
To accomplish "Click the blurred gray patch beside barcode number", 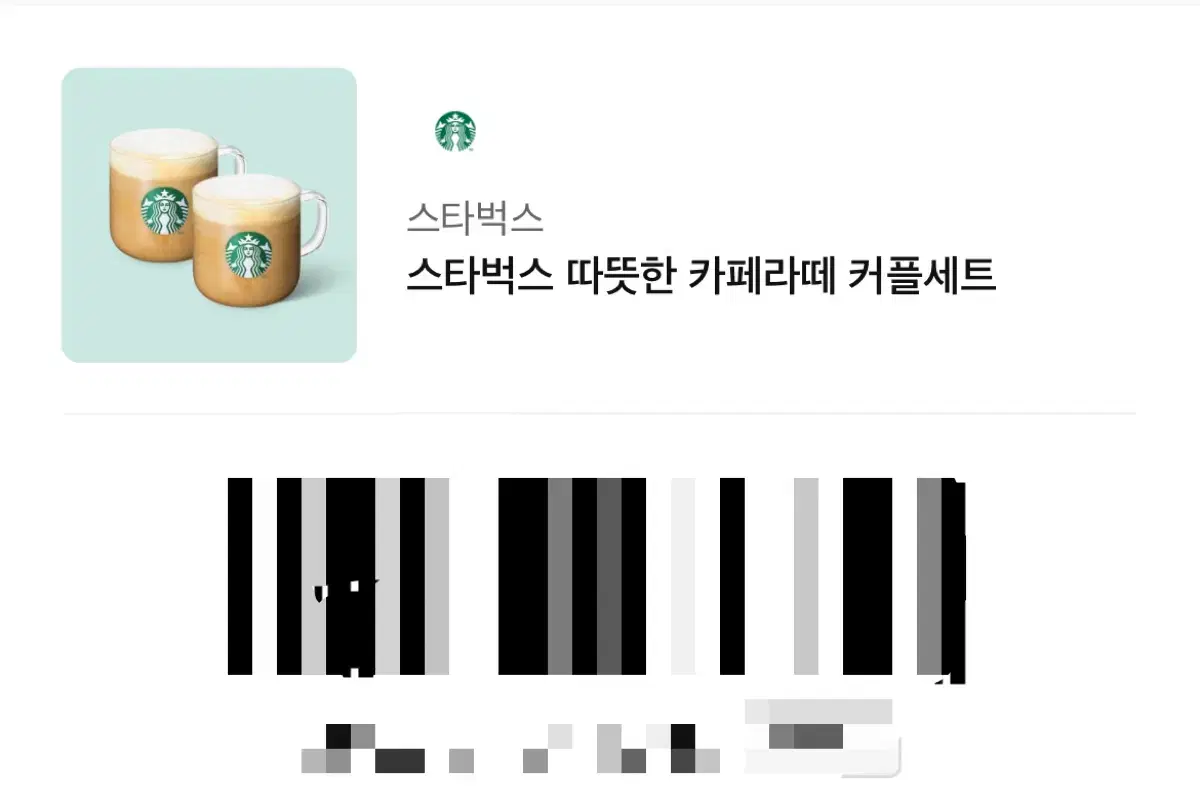I will point(820,737).
